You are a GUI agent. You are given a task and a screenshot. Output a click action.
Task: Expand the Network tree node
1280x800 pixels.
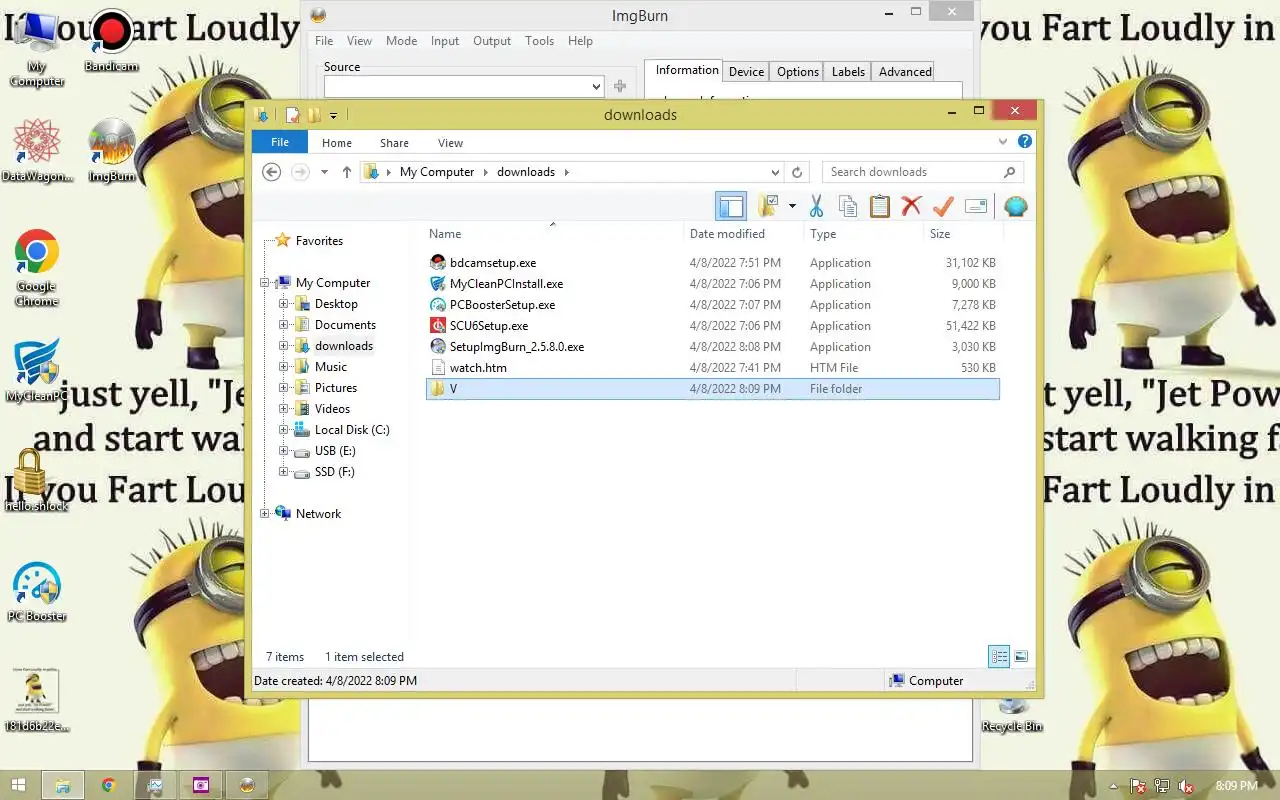(266, 514)
